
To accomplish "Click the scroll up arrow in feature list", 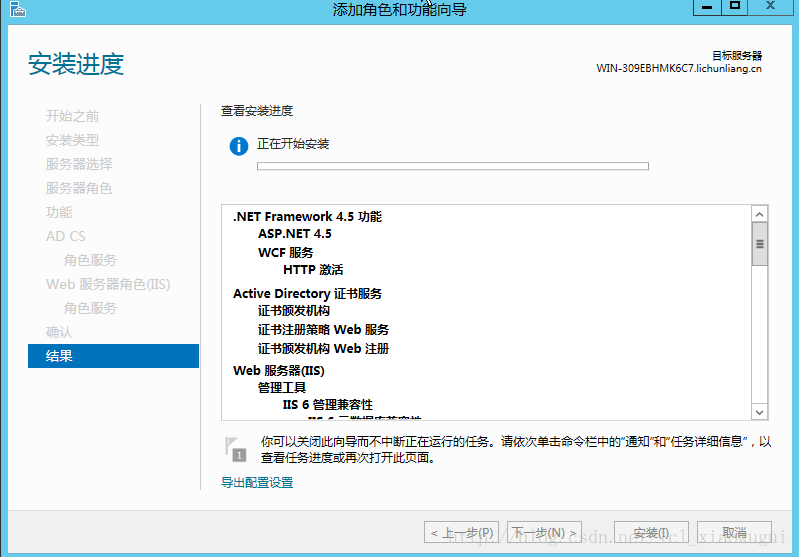I will (759, 214).
